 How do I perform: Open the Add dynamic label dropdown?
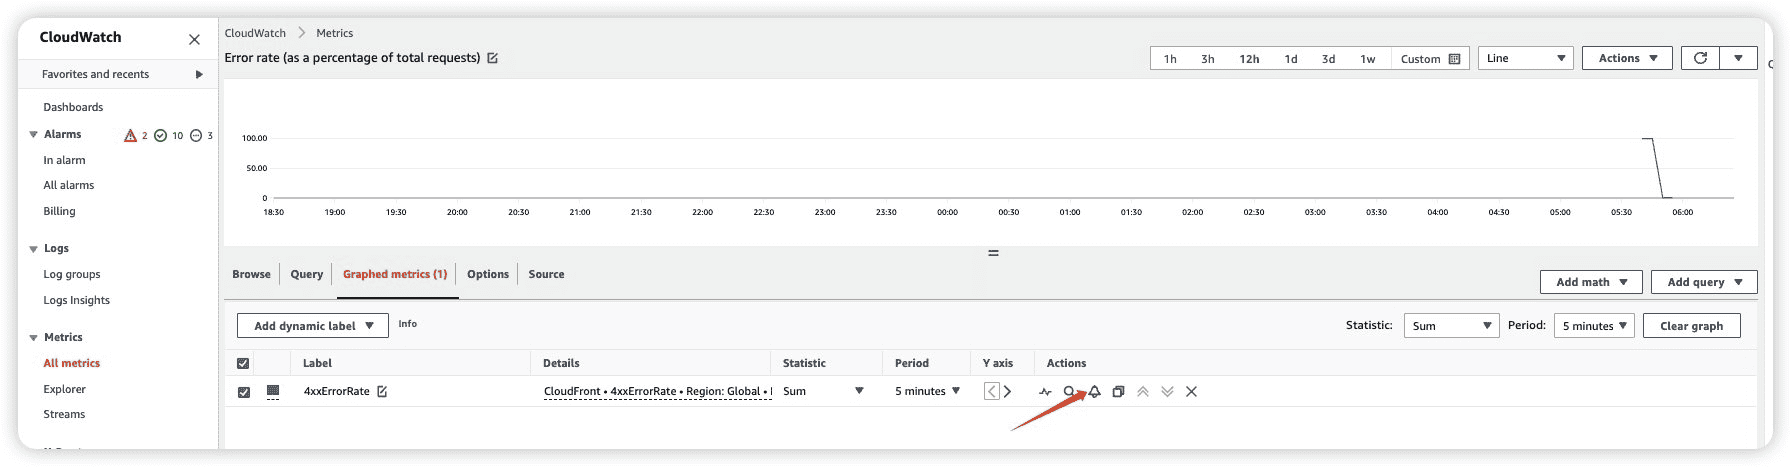click(x=313, y=325)
